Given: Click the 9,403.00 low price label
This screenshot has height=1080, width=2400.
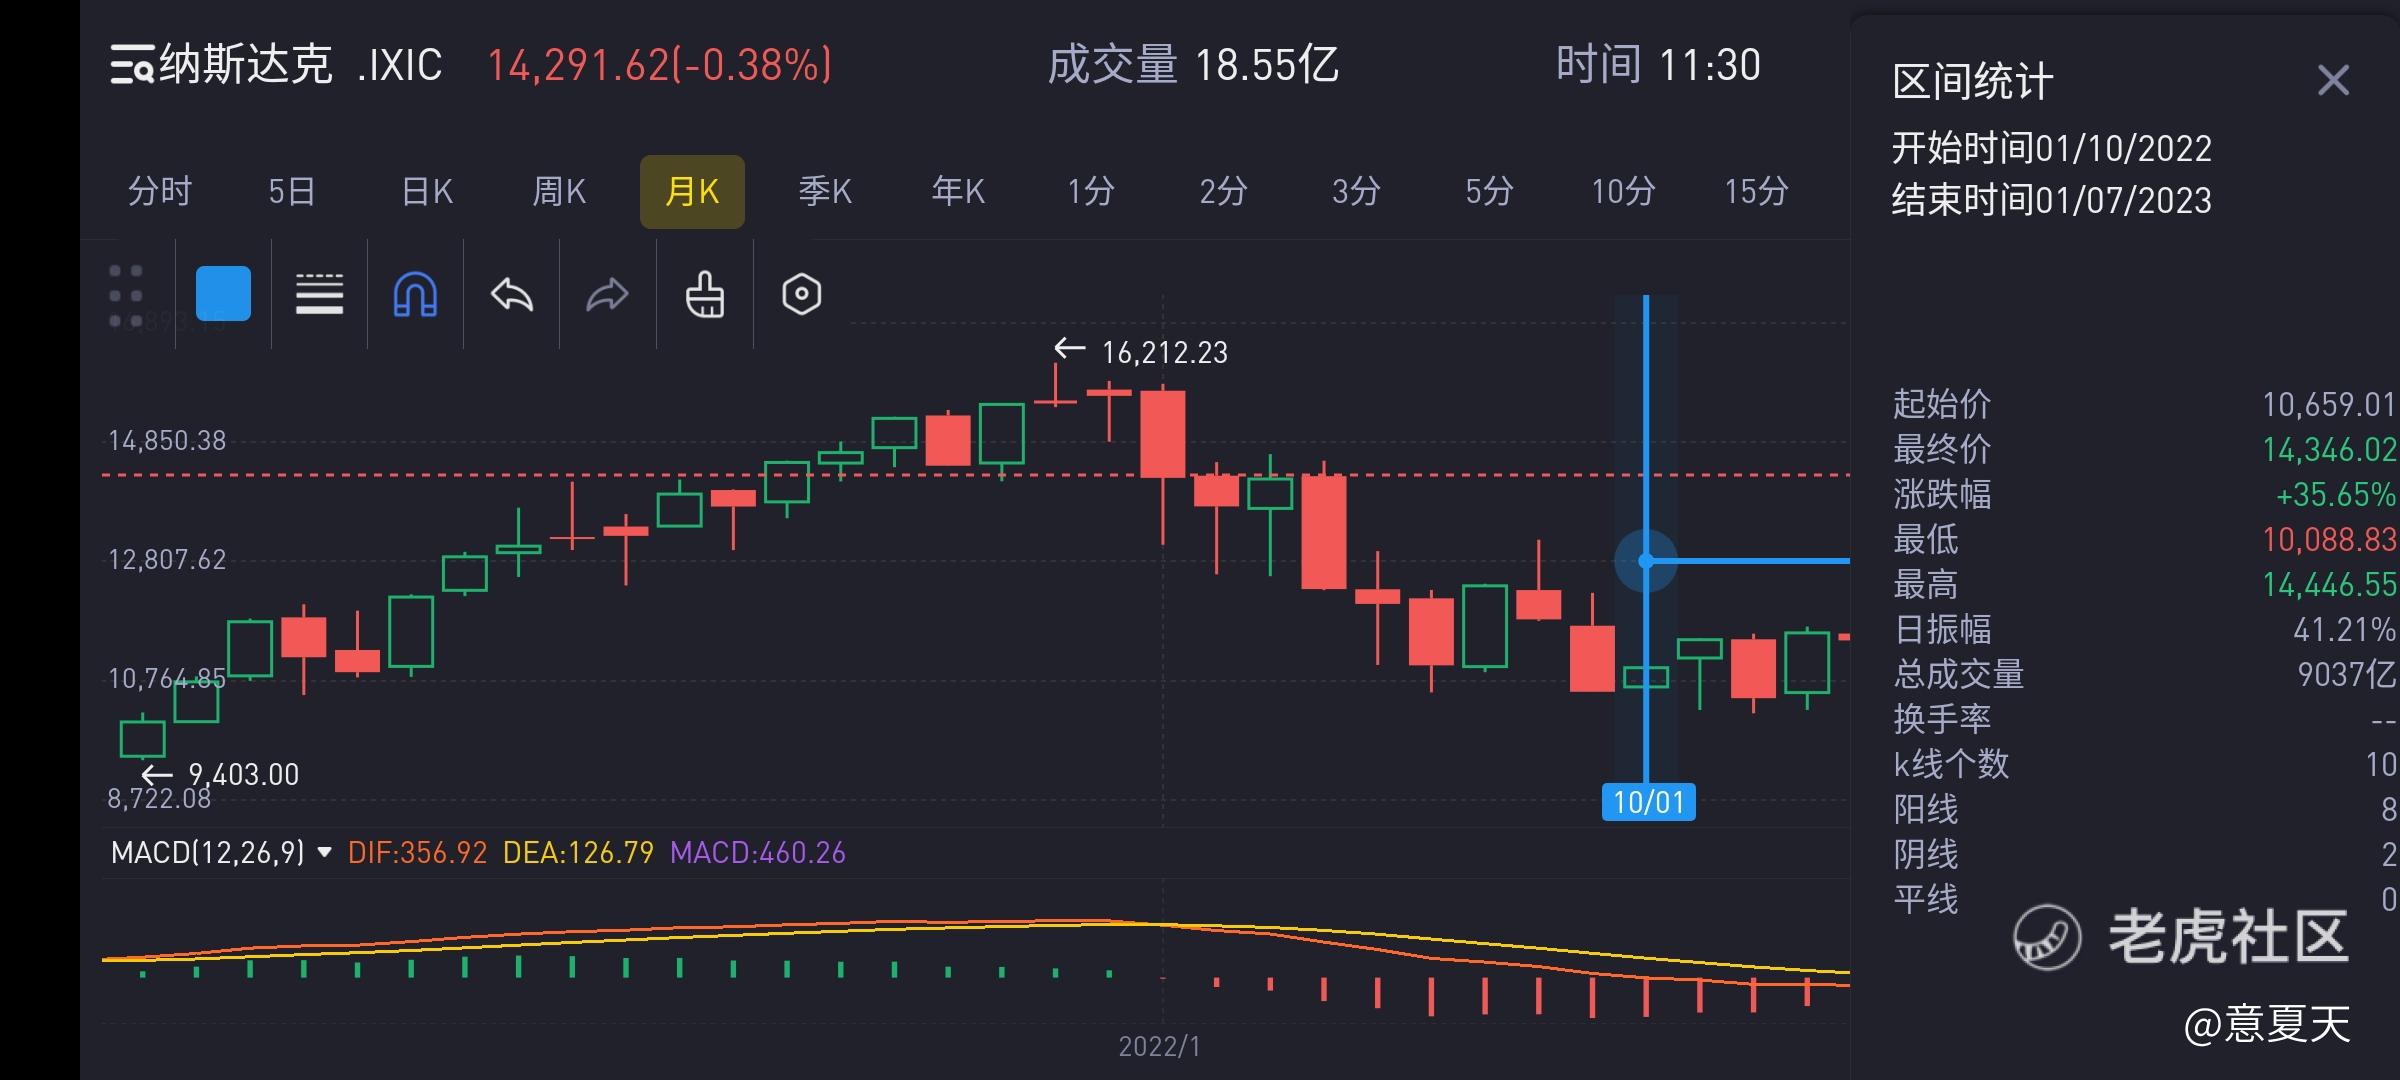Looking at the screenshot, I should point(243,774).
